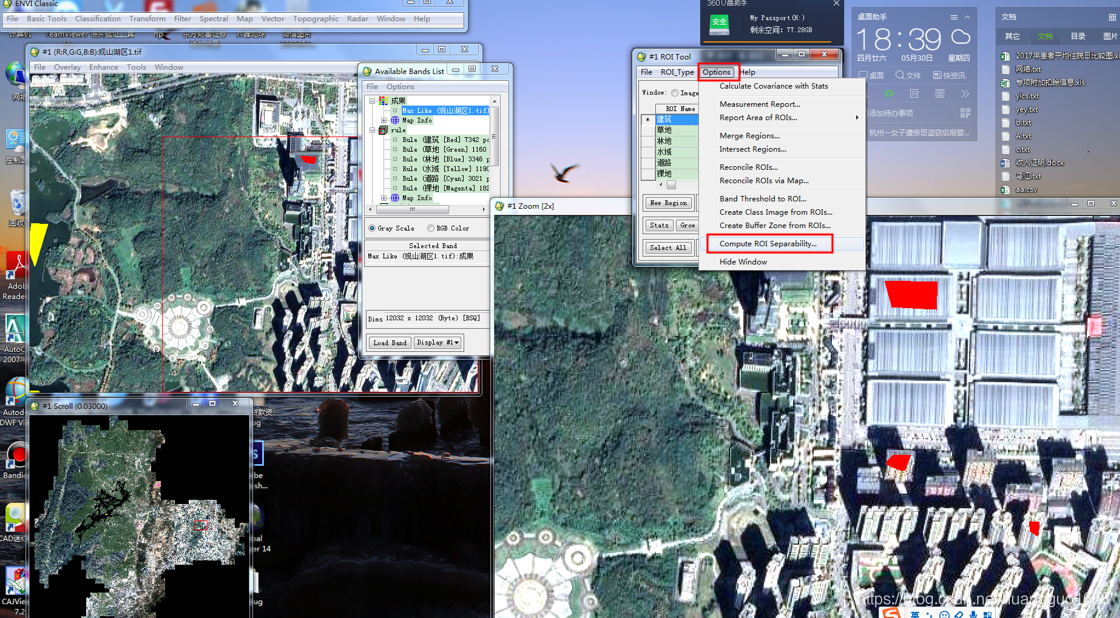Collapse the 桌面助手 widget with chevron
This screenshot has width=1120, height=618.
coord(967,17)
